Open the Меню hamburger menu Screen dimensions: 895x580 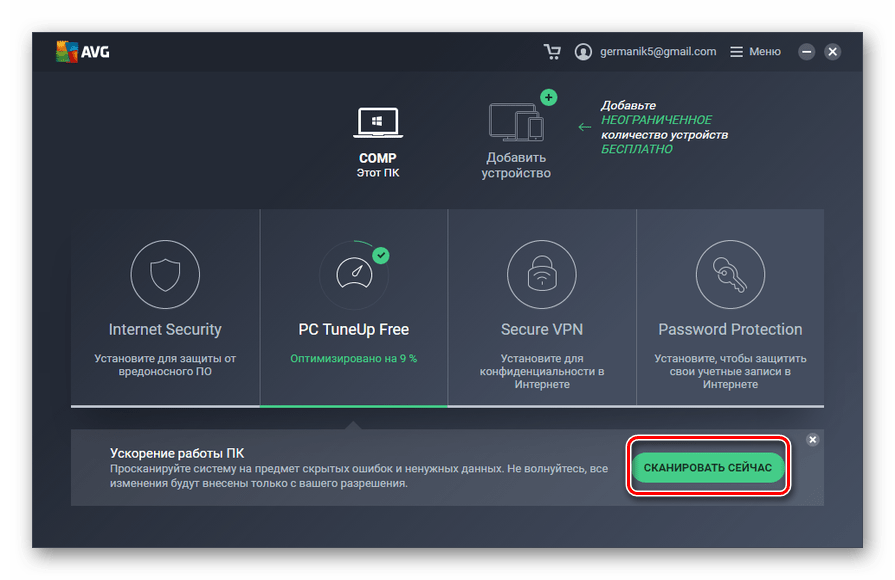click(x=755, y=52)
